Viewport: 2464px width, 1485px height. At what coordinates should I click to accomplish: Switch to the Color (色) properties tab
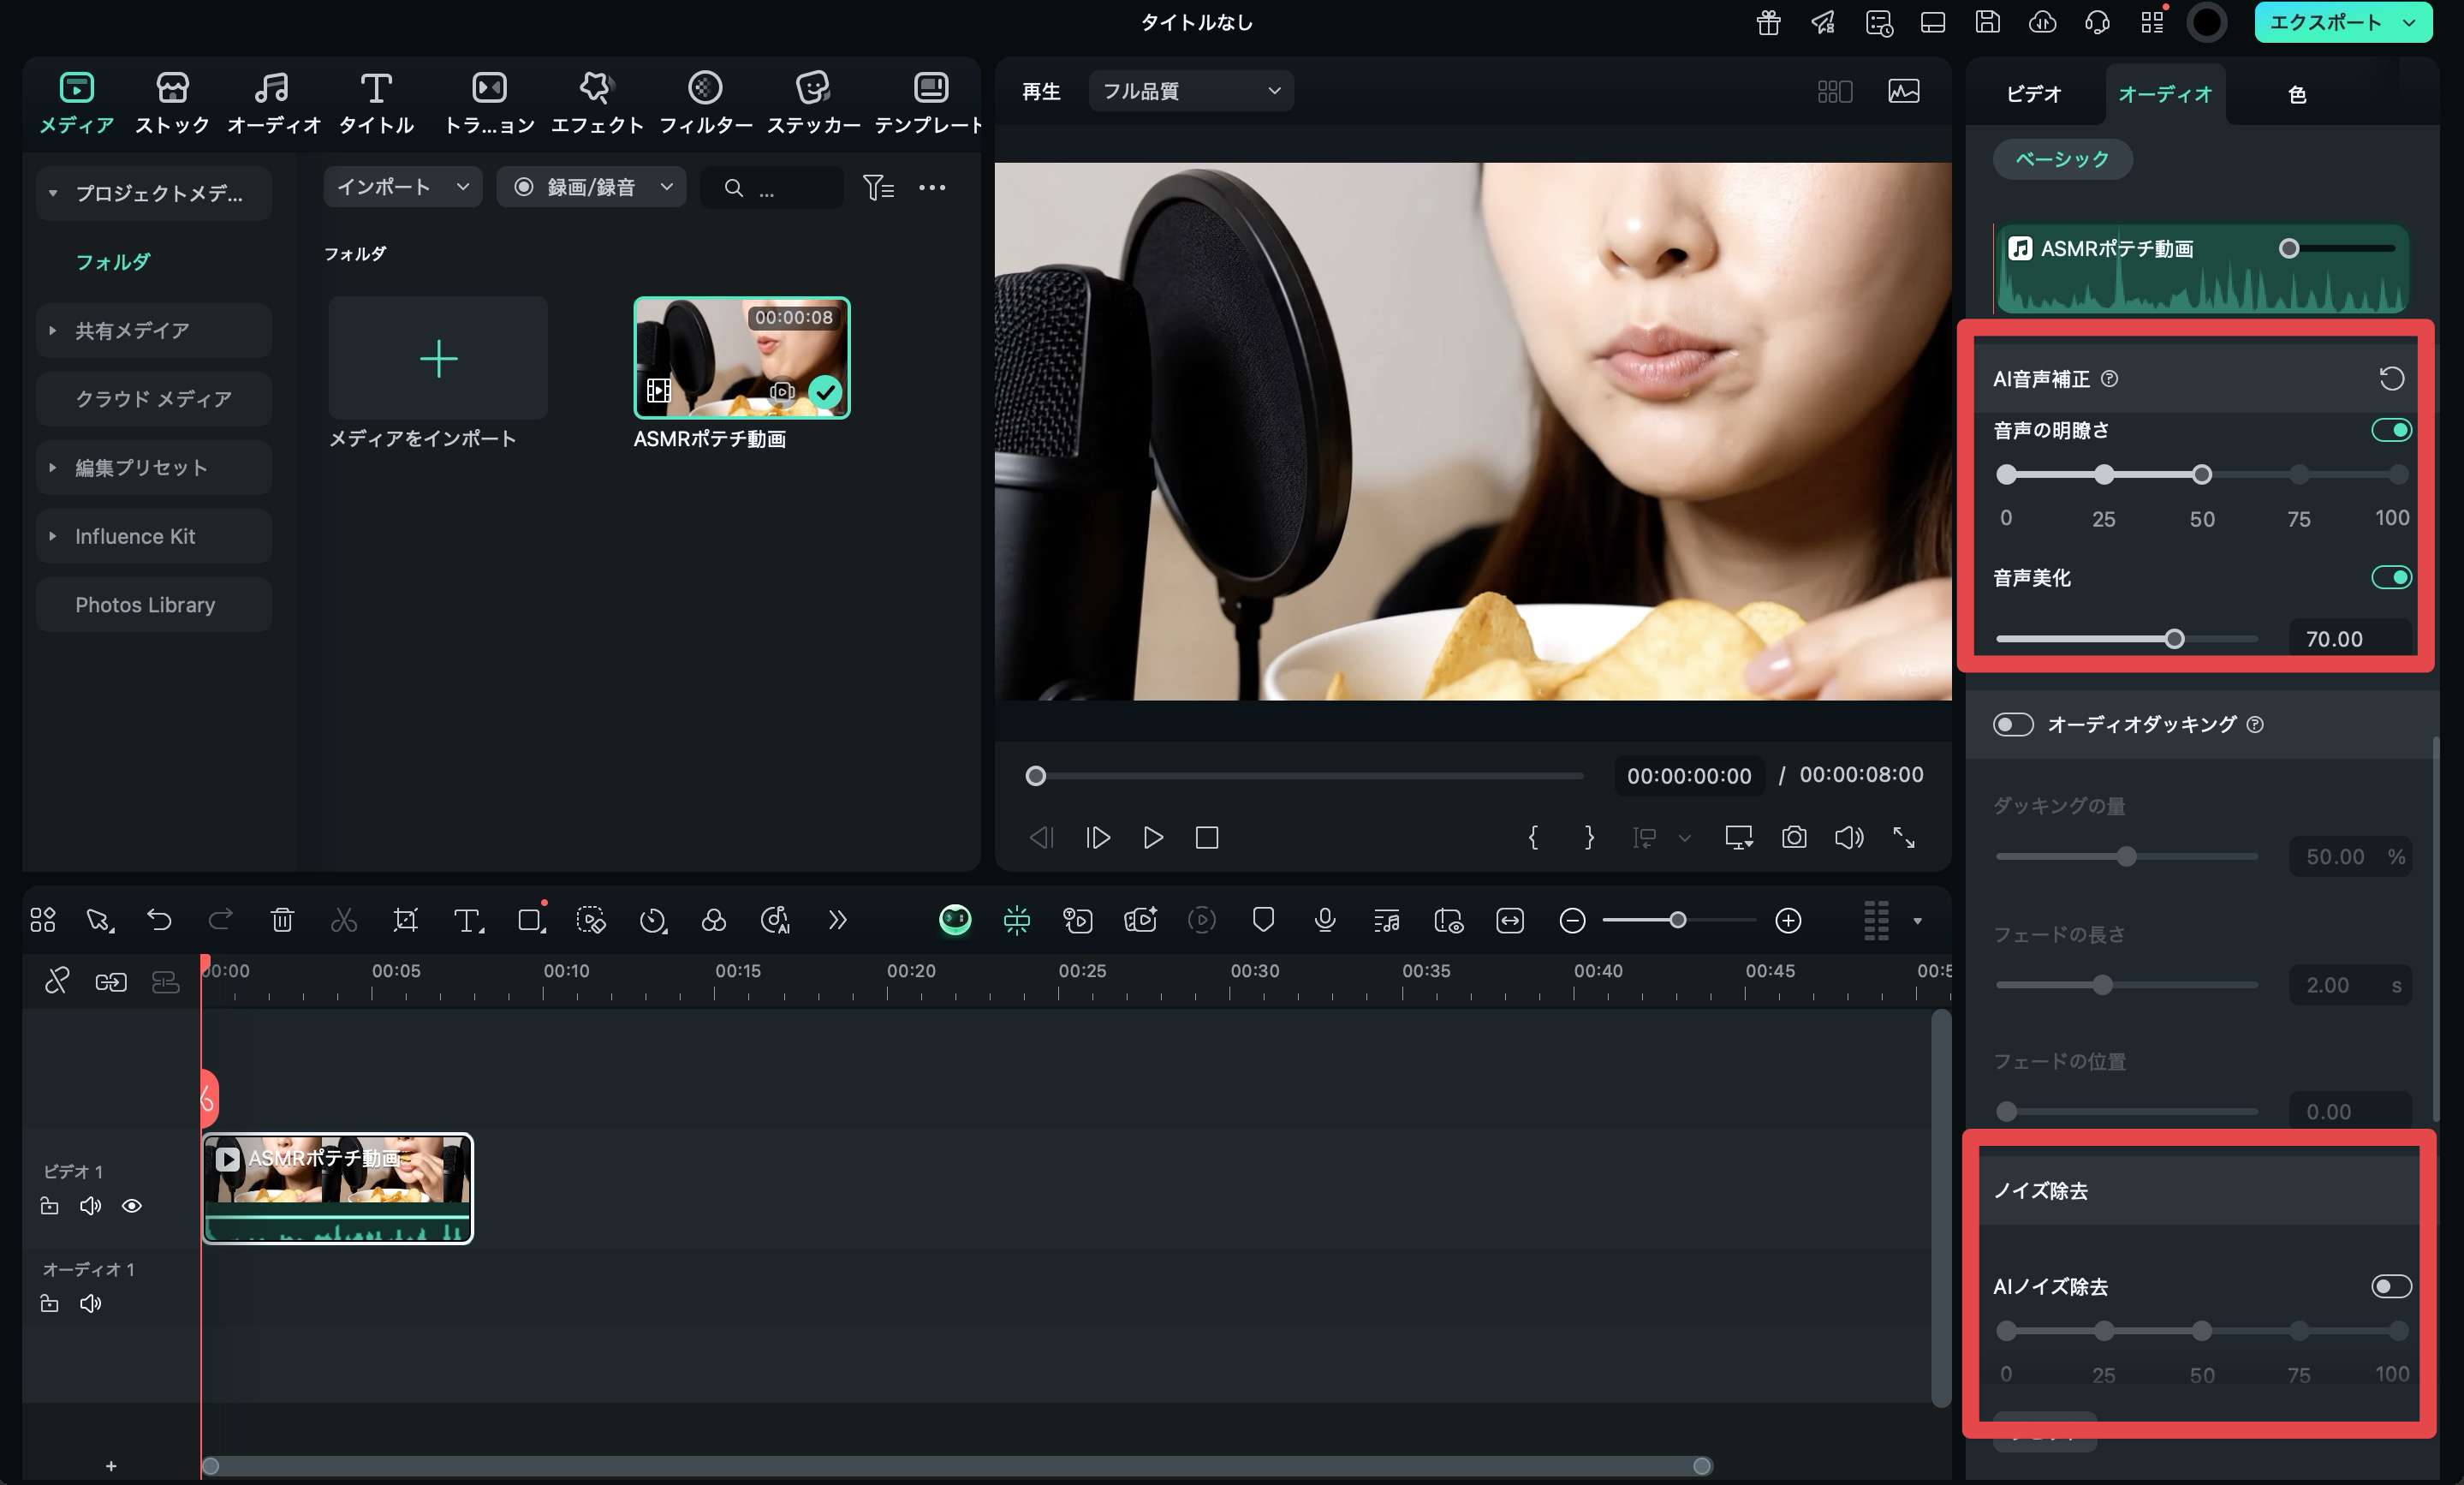click(2296, 94)
